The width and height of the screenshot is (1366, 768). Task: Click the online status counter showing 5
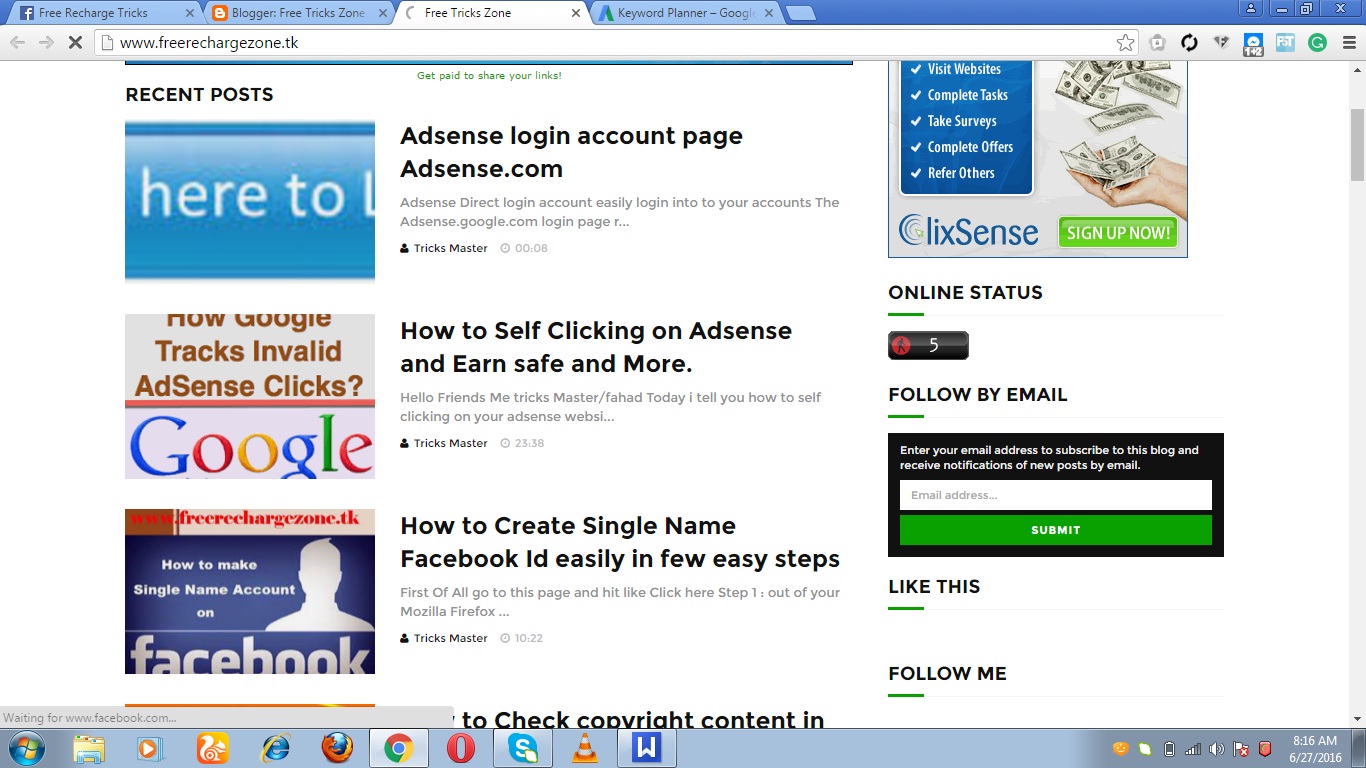coord(928,345)
